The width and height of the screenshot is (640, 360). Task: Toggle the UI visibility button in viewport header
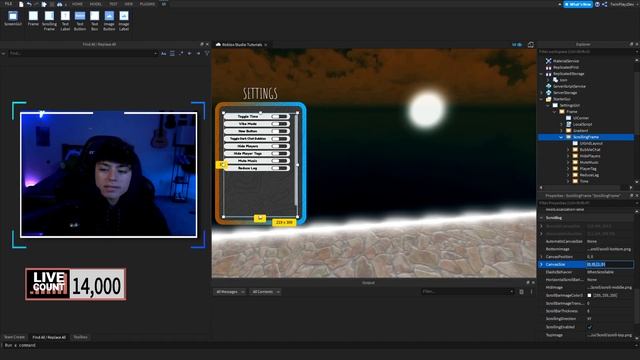tap(517, 44)
